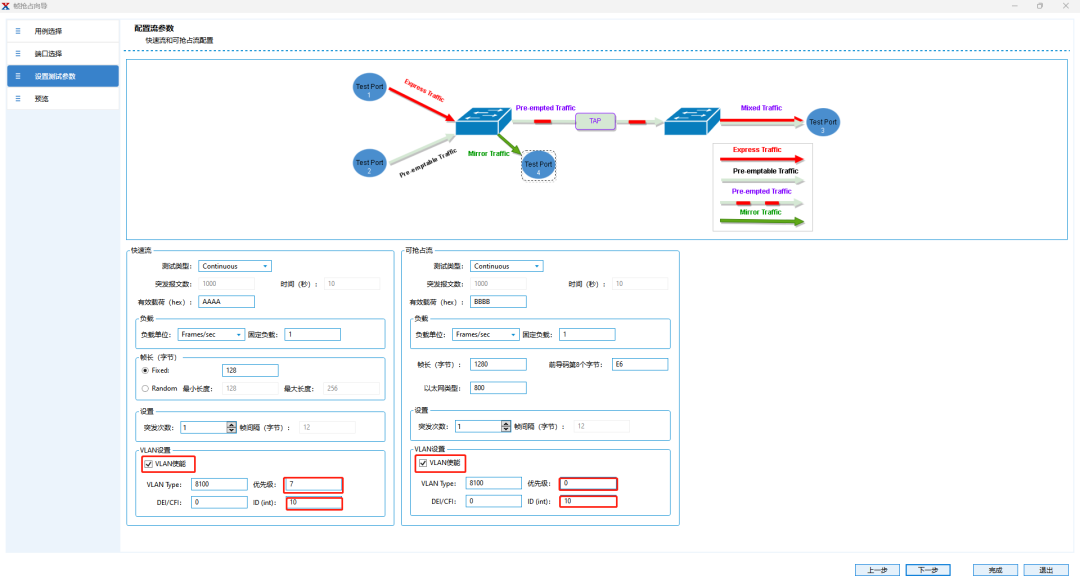Screen dimensions: 1080x581
Task: Click VLAN Type field in 快速流 group
Action: (x=219, y=485)
